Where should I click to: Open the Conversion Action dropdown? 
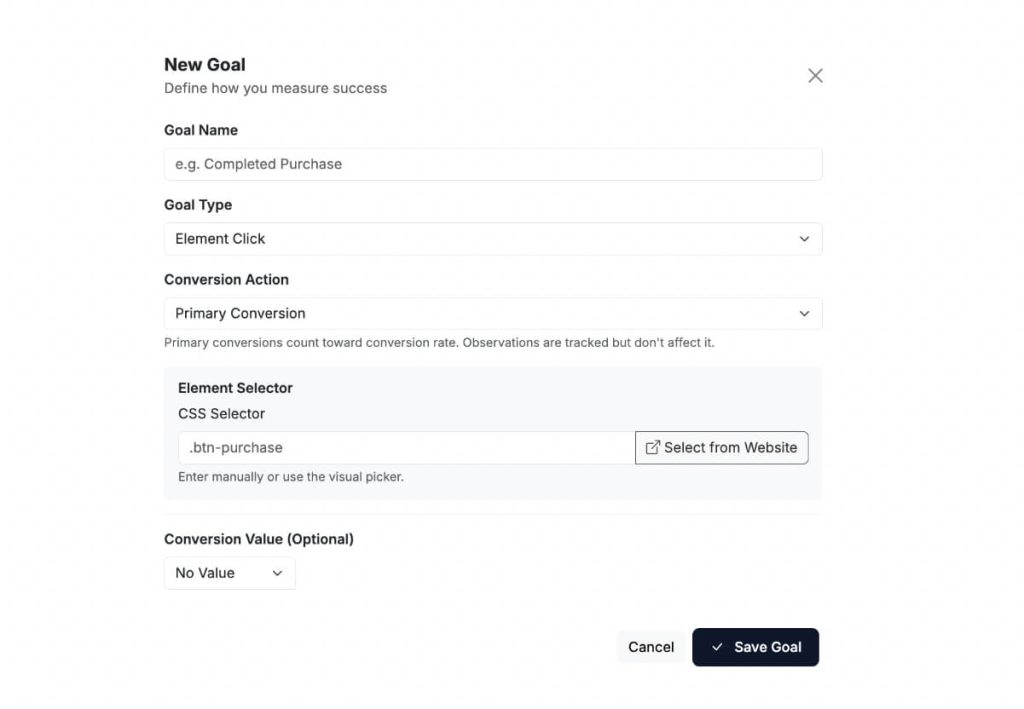[493, 313]
